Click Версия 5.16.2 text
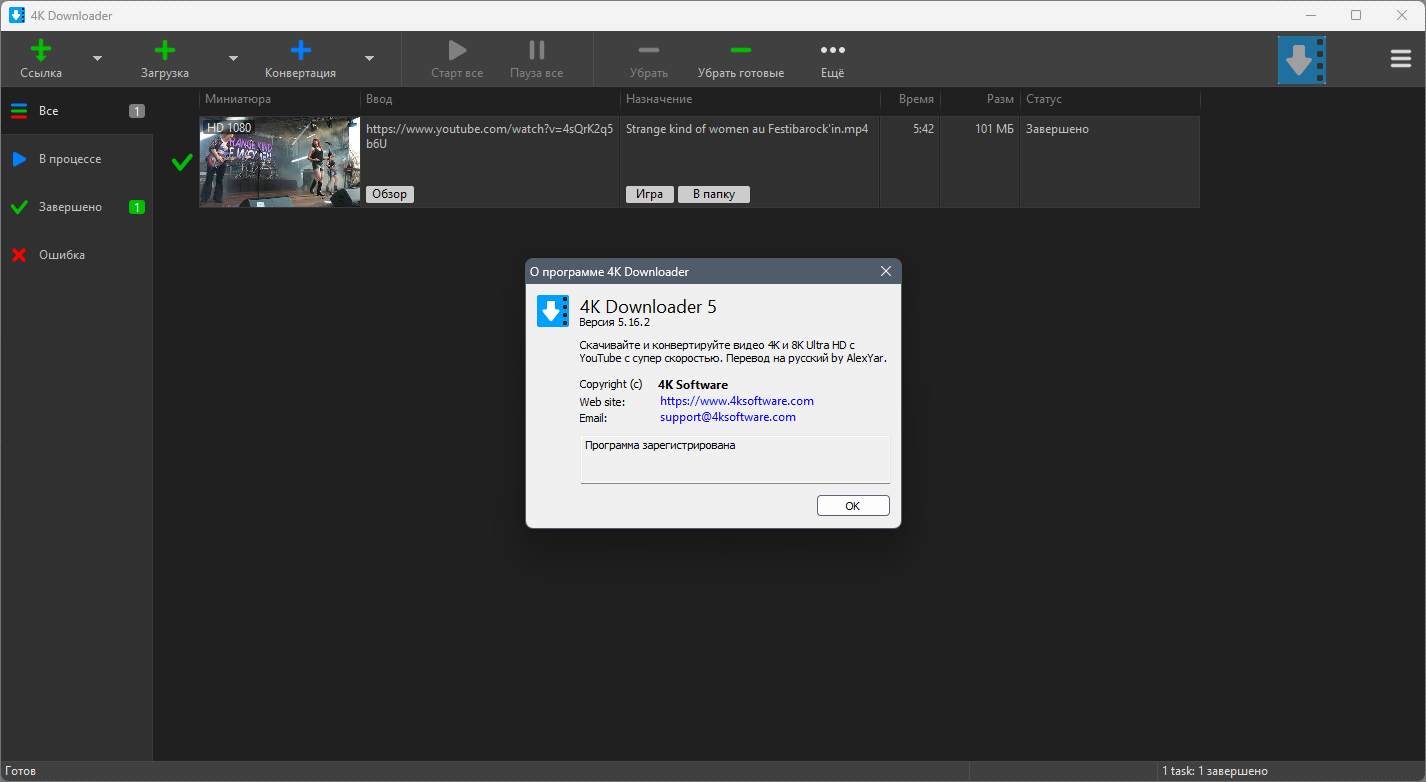Viewport: 1426px width, 782px height. point(615,323)
